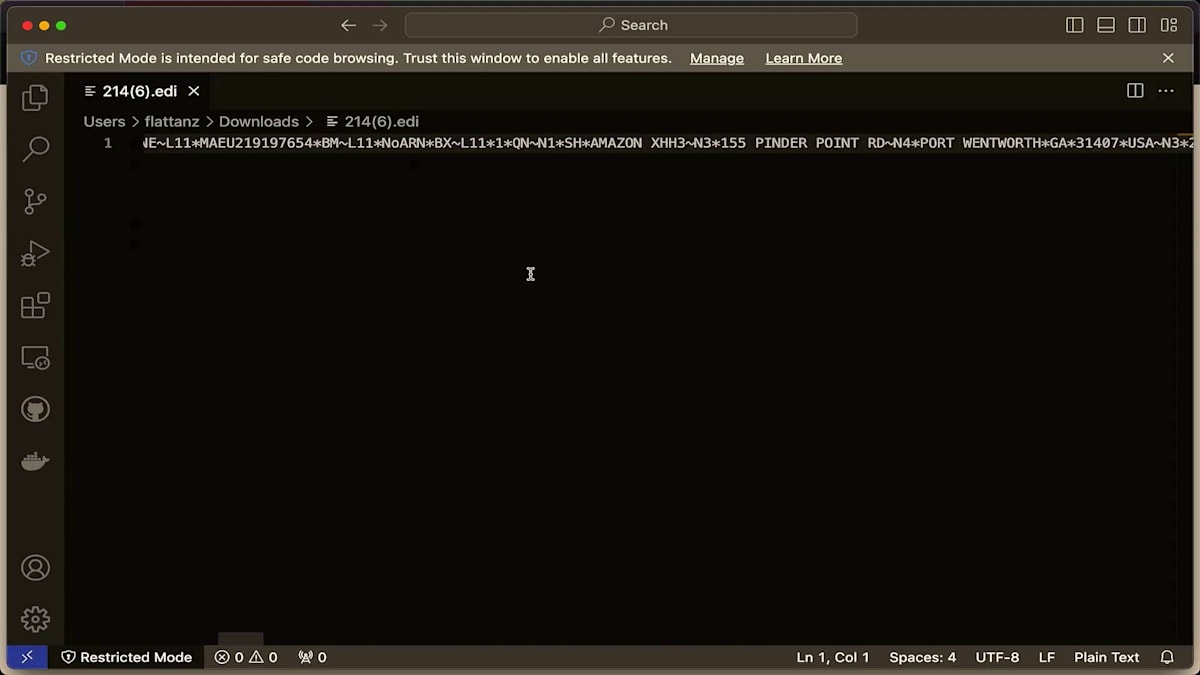Image resolution: width=1200 pixels, height=675 pixels.
Task: Click in the EDI text on line 1
Action: [x=667, y=143]
